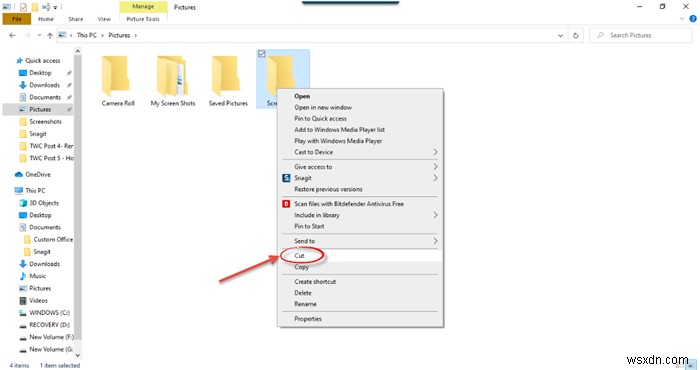Click the Back navigation arrow
Viewport: 700px width, 370px height.
pos(12,35)
